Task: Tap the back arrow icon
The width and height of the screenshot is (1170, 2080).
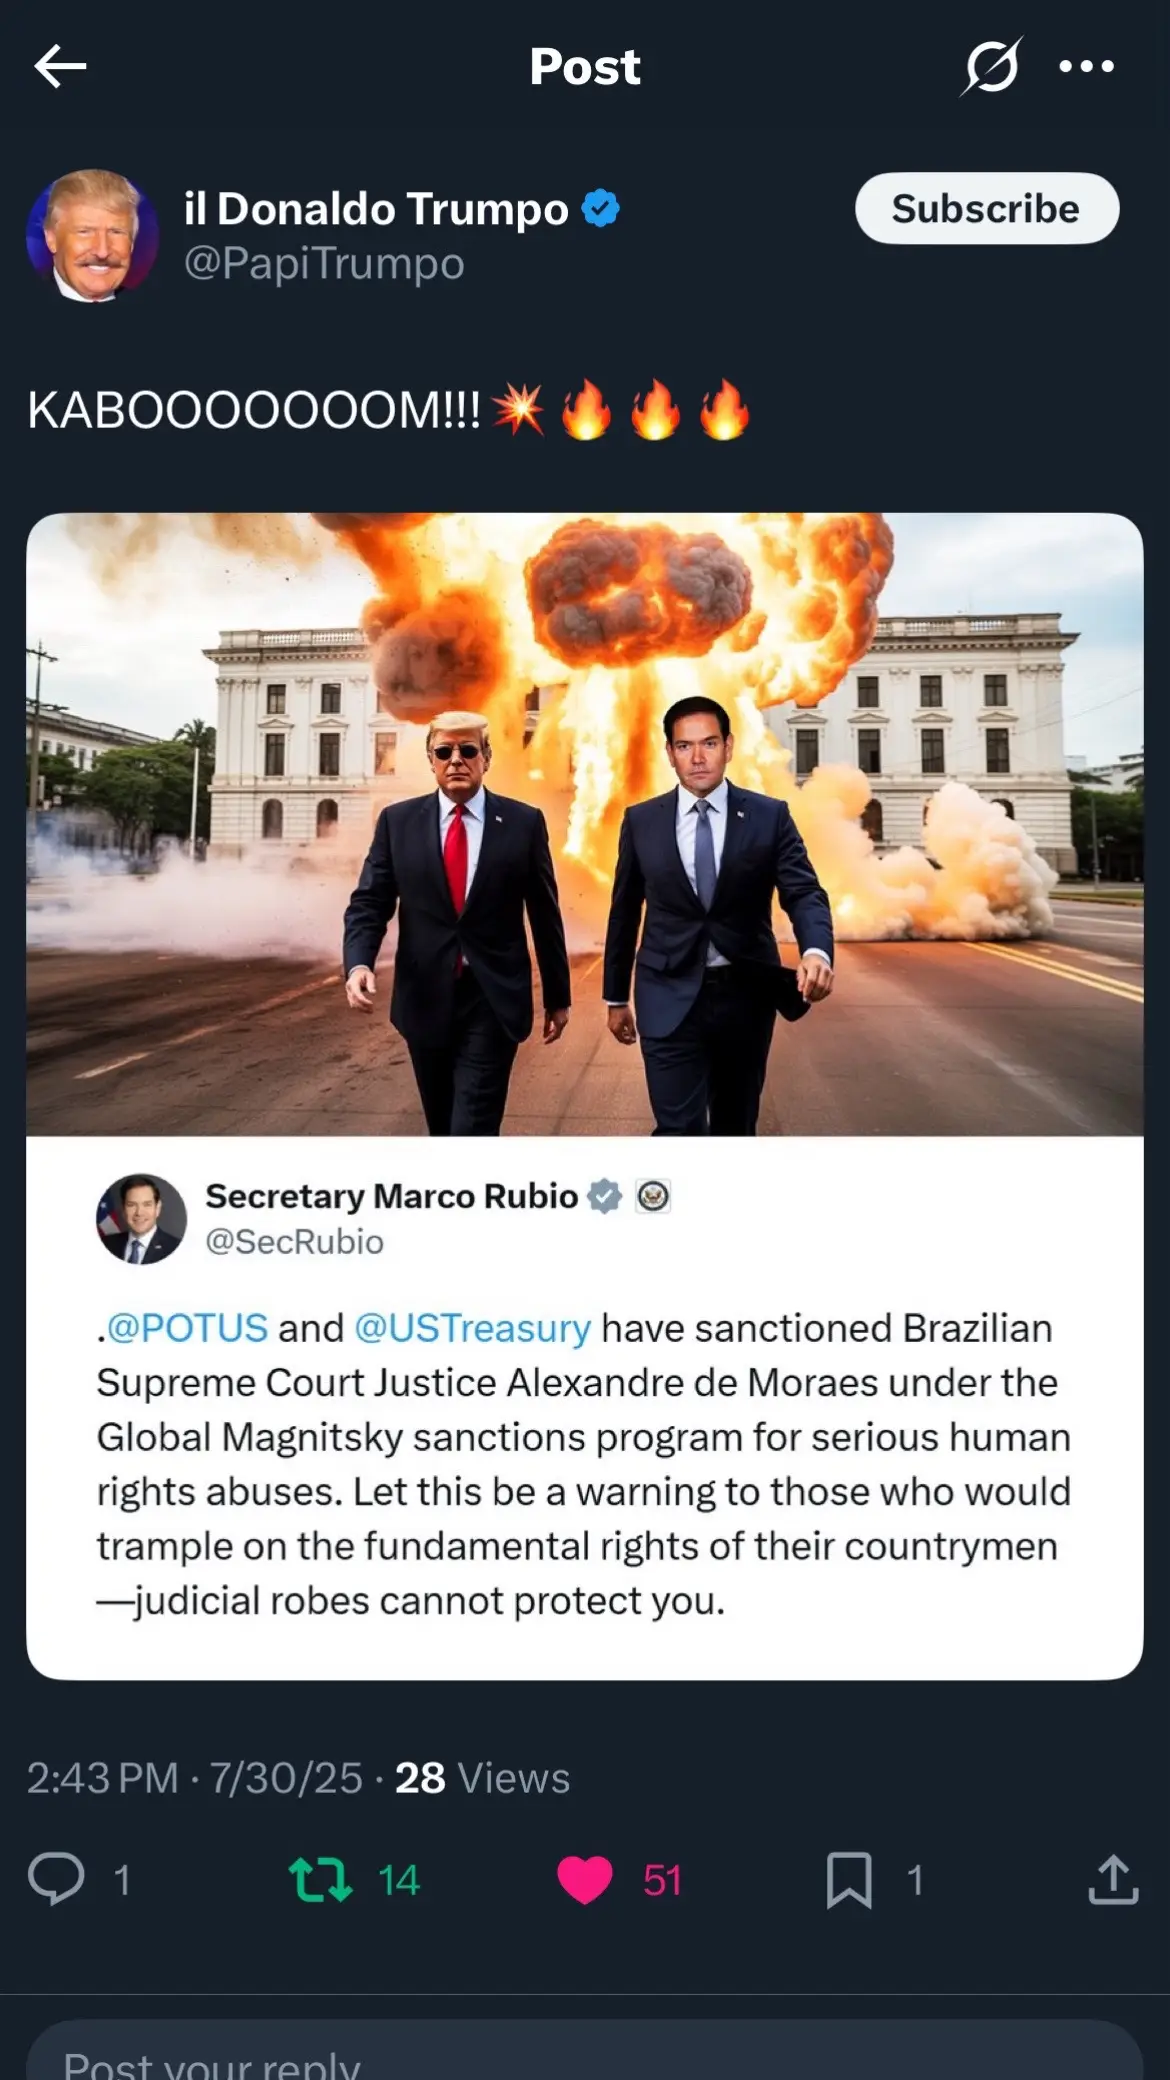Action: [60, 67]
